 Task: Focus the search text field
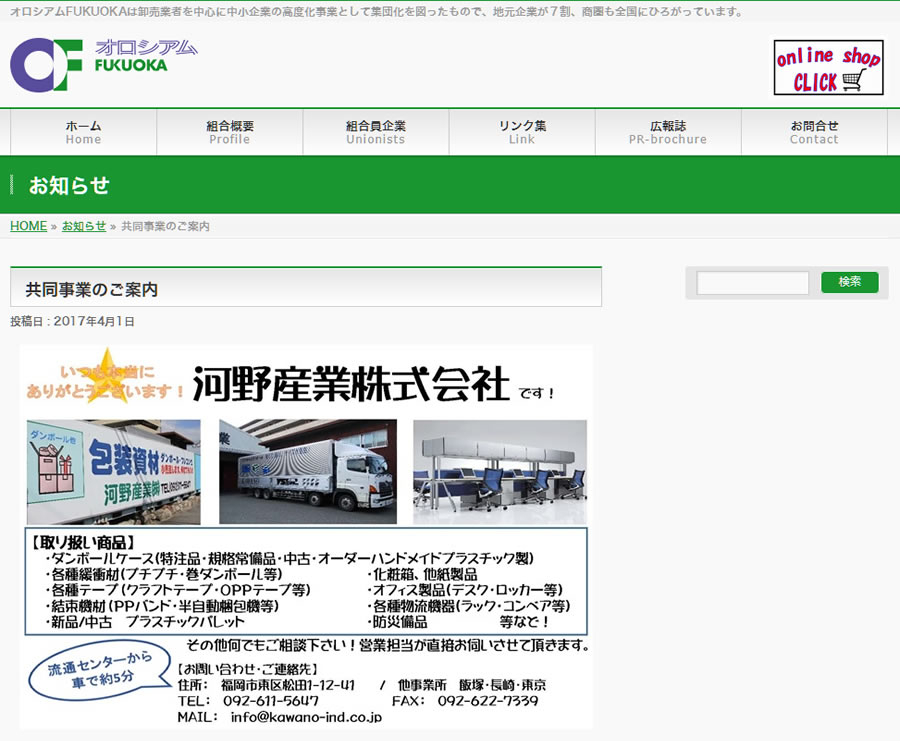(752, 282)
